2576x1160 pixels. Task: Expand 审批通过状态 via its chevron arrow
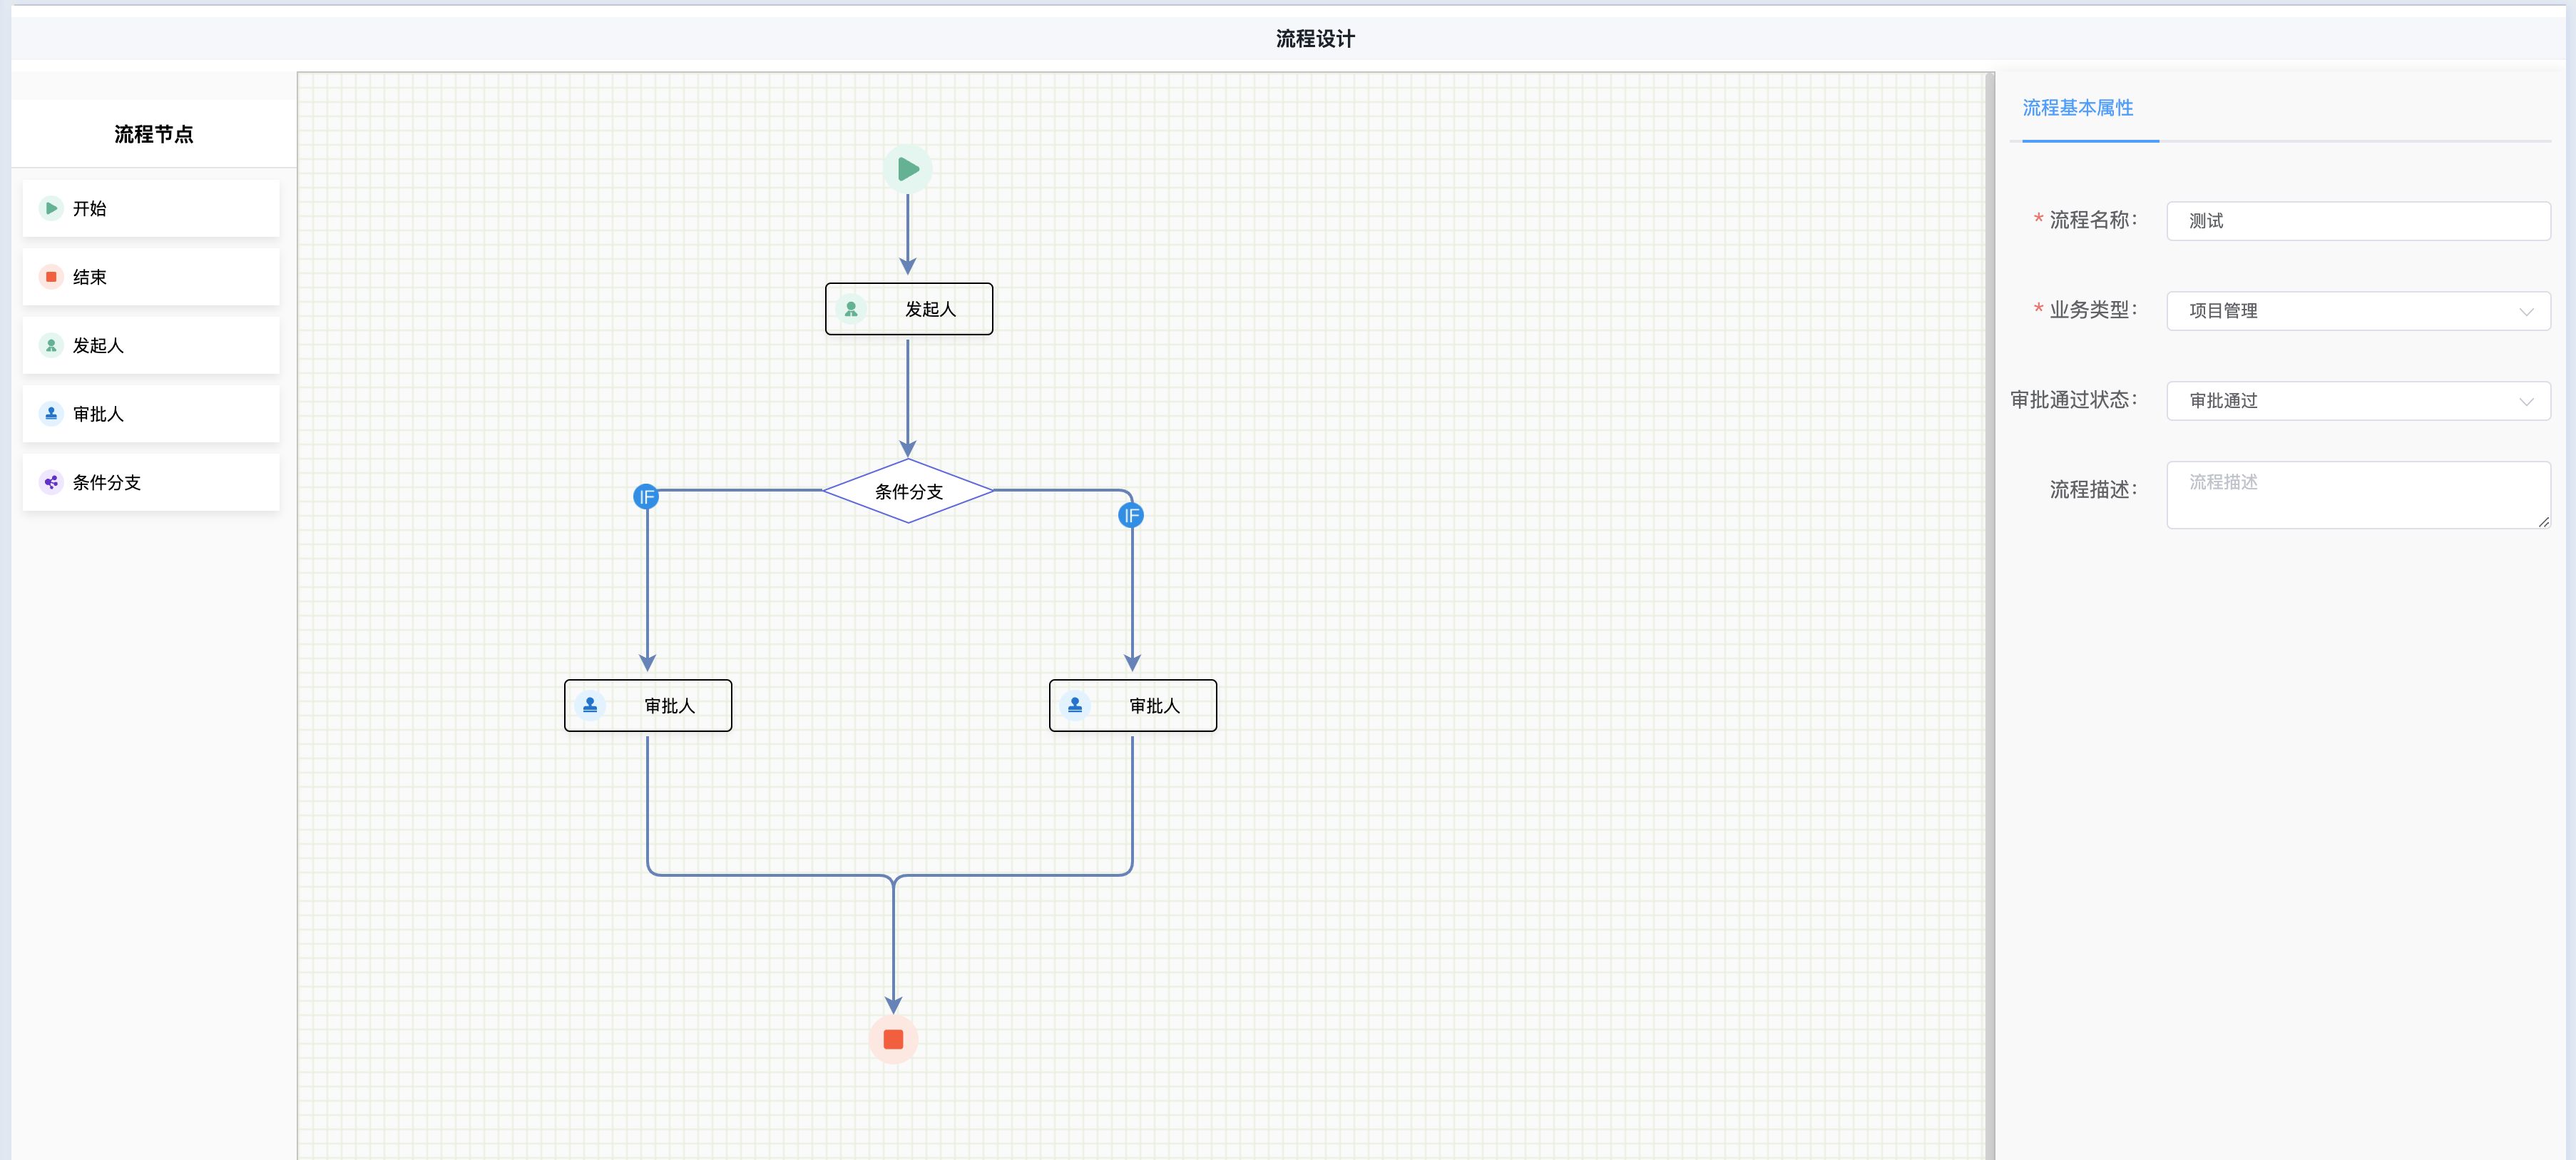tap(2526, 402)
